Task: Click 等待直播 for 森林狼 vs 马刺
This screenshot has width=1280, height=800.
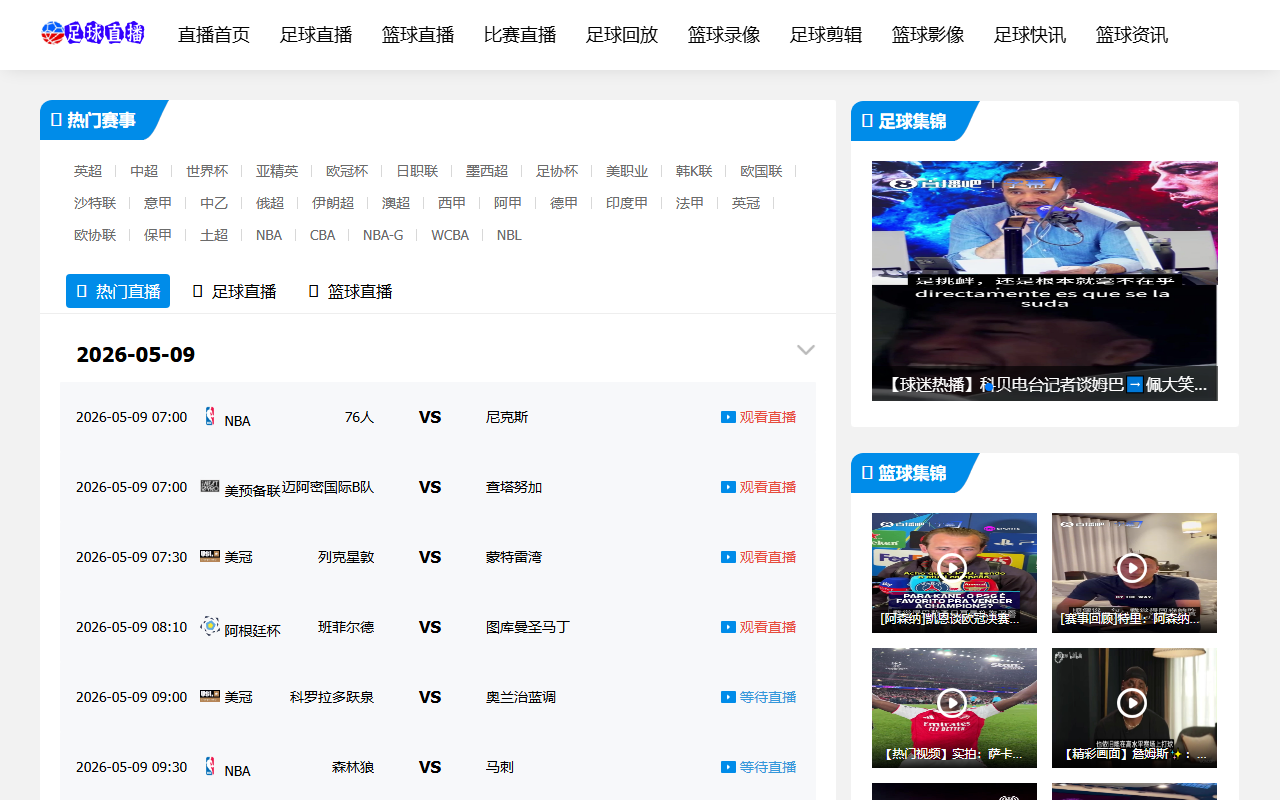Action: pyautogui.click(x=768, y=767)
